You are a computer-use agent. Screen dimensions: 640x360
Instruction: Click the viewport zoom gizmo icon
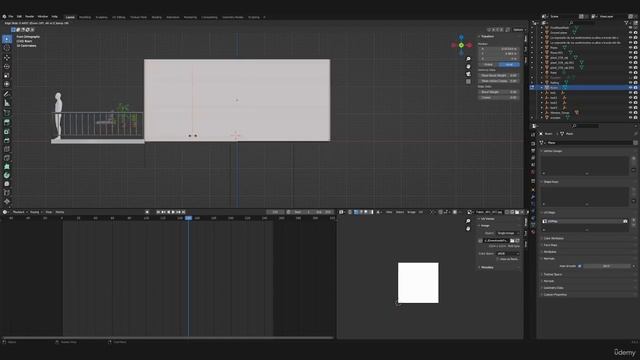pyautogui.click(x=468, y=59)
